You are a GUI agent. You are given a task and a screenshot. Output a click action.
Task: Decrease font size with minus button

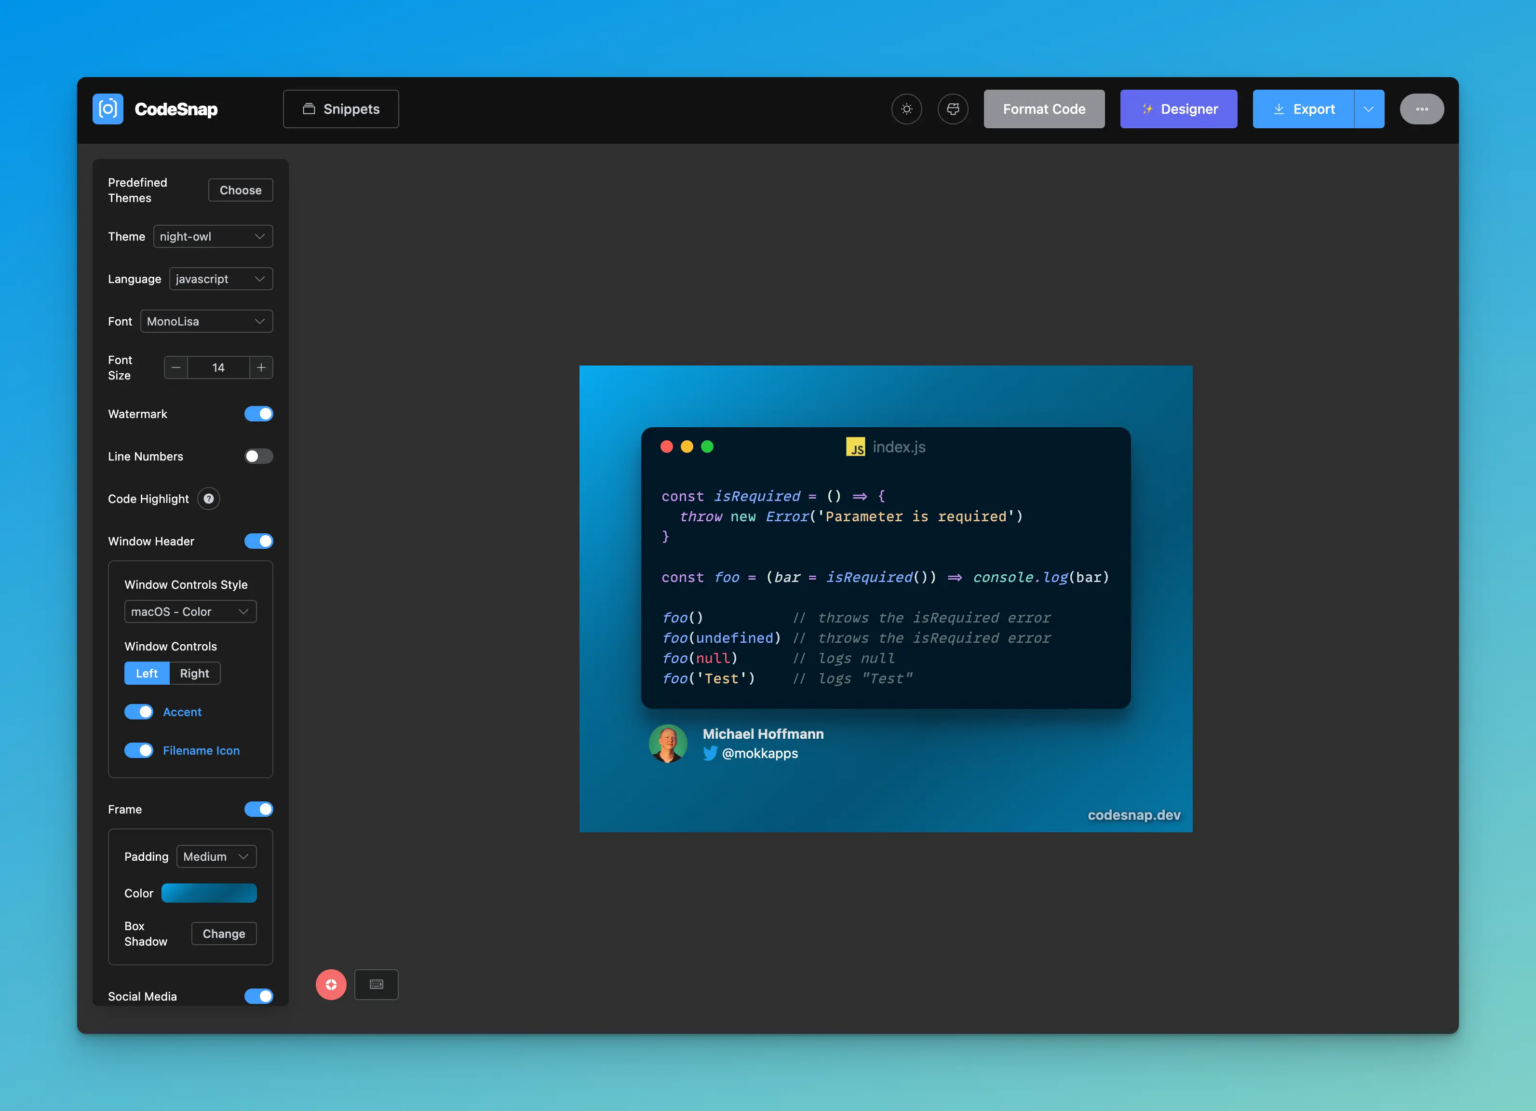click(176, 368)
